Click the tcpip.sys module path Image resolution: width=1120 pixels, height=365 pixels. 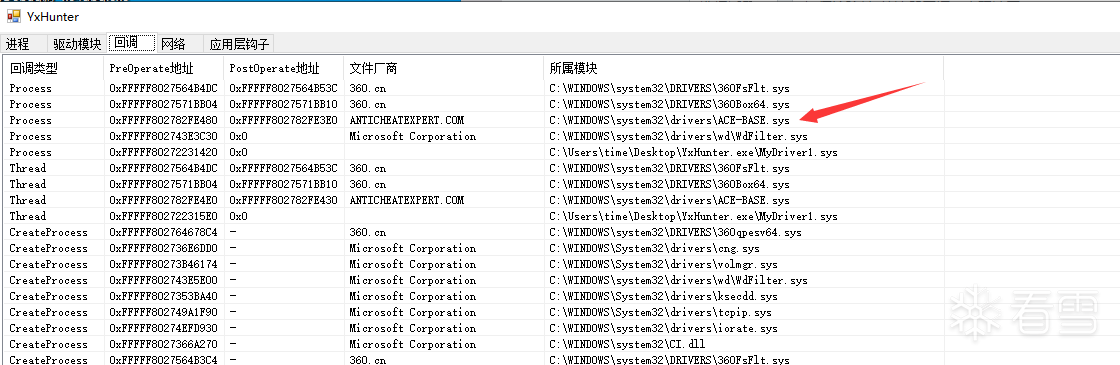point(661,312)
